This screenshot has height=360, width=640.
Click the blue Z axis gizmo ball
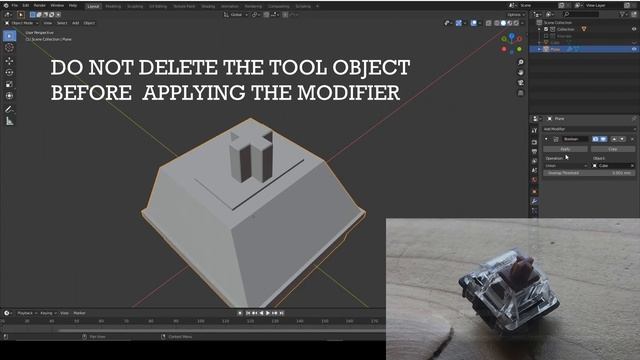point(512,36)
